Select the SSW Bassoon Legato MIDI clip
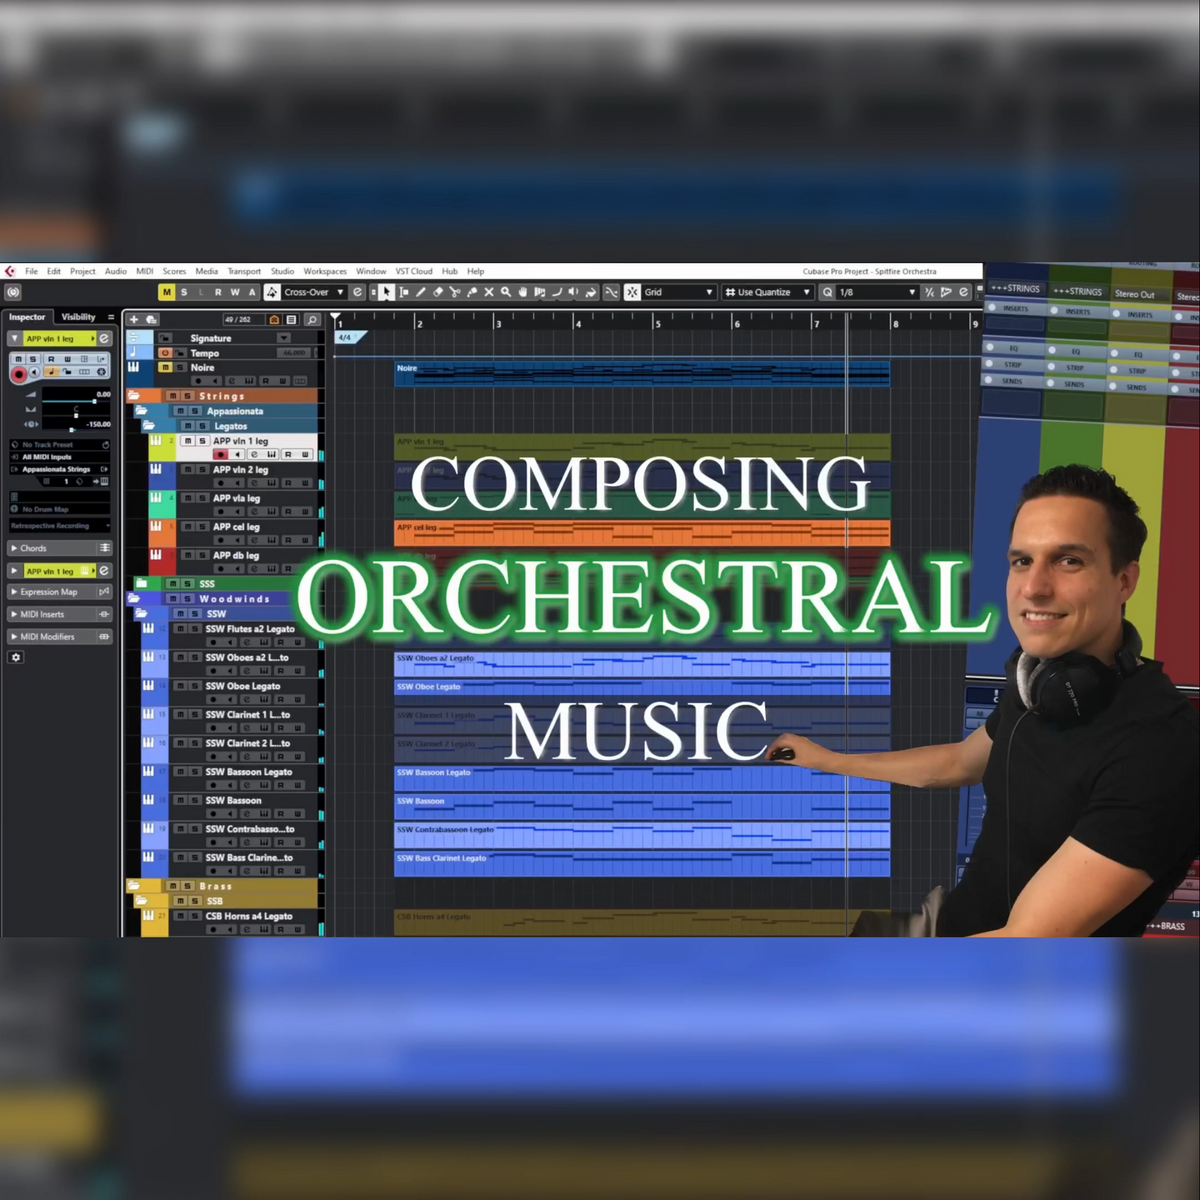The image size is (1200, 1200). tap(640, 779)
